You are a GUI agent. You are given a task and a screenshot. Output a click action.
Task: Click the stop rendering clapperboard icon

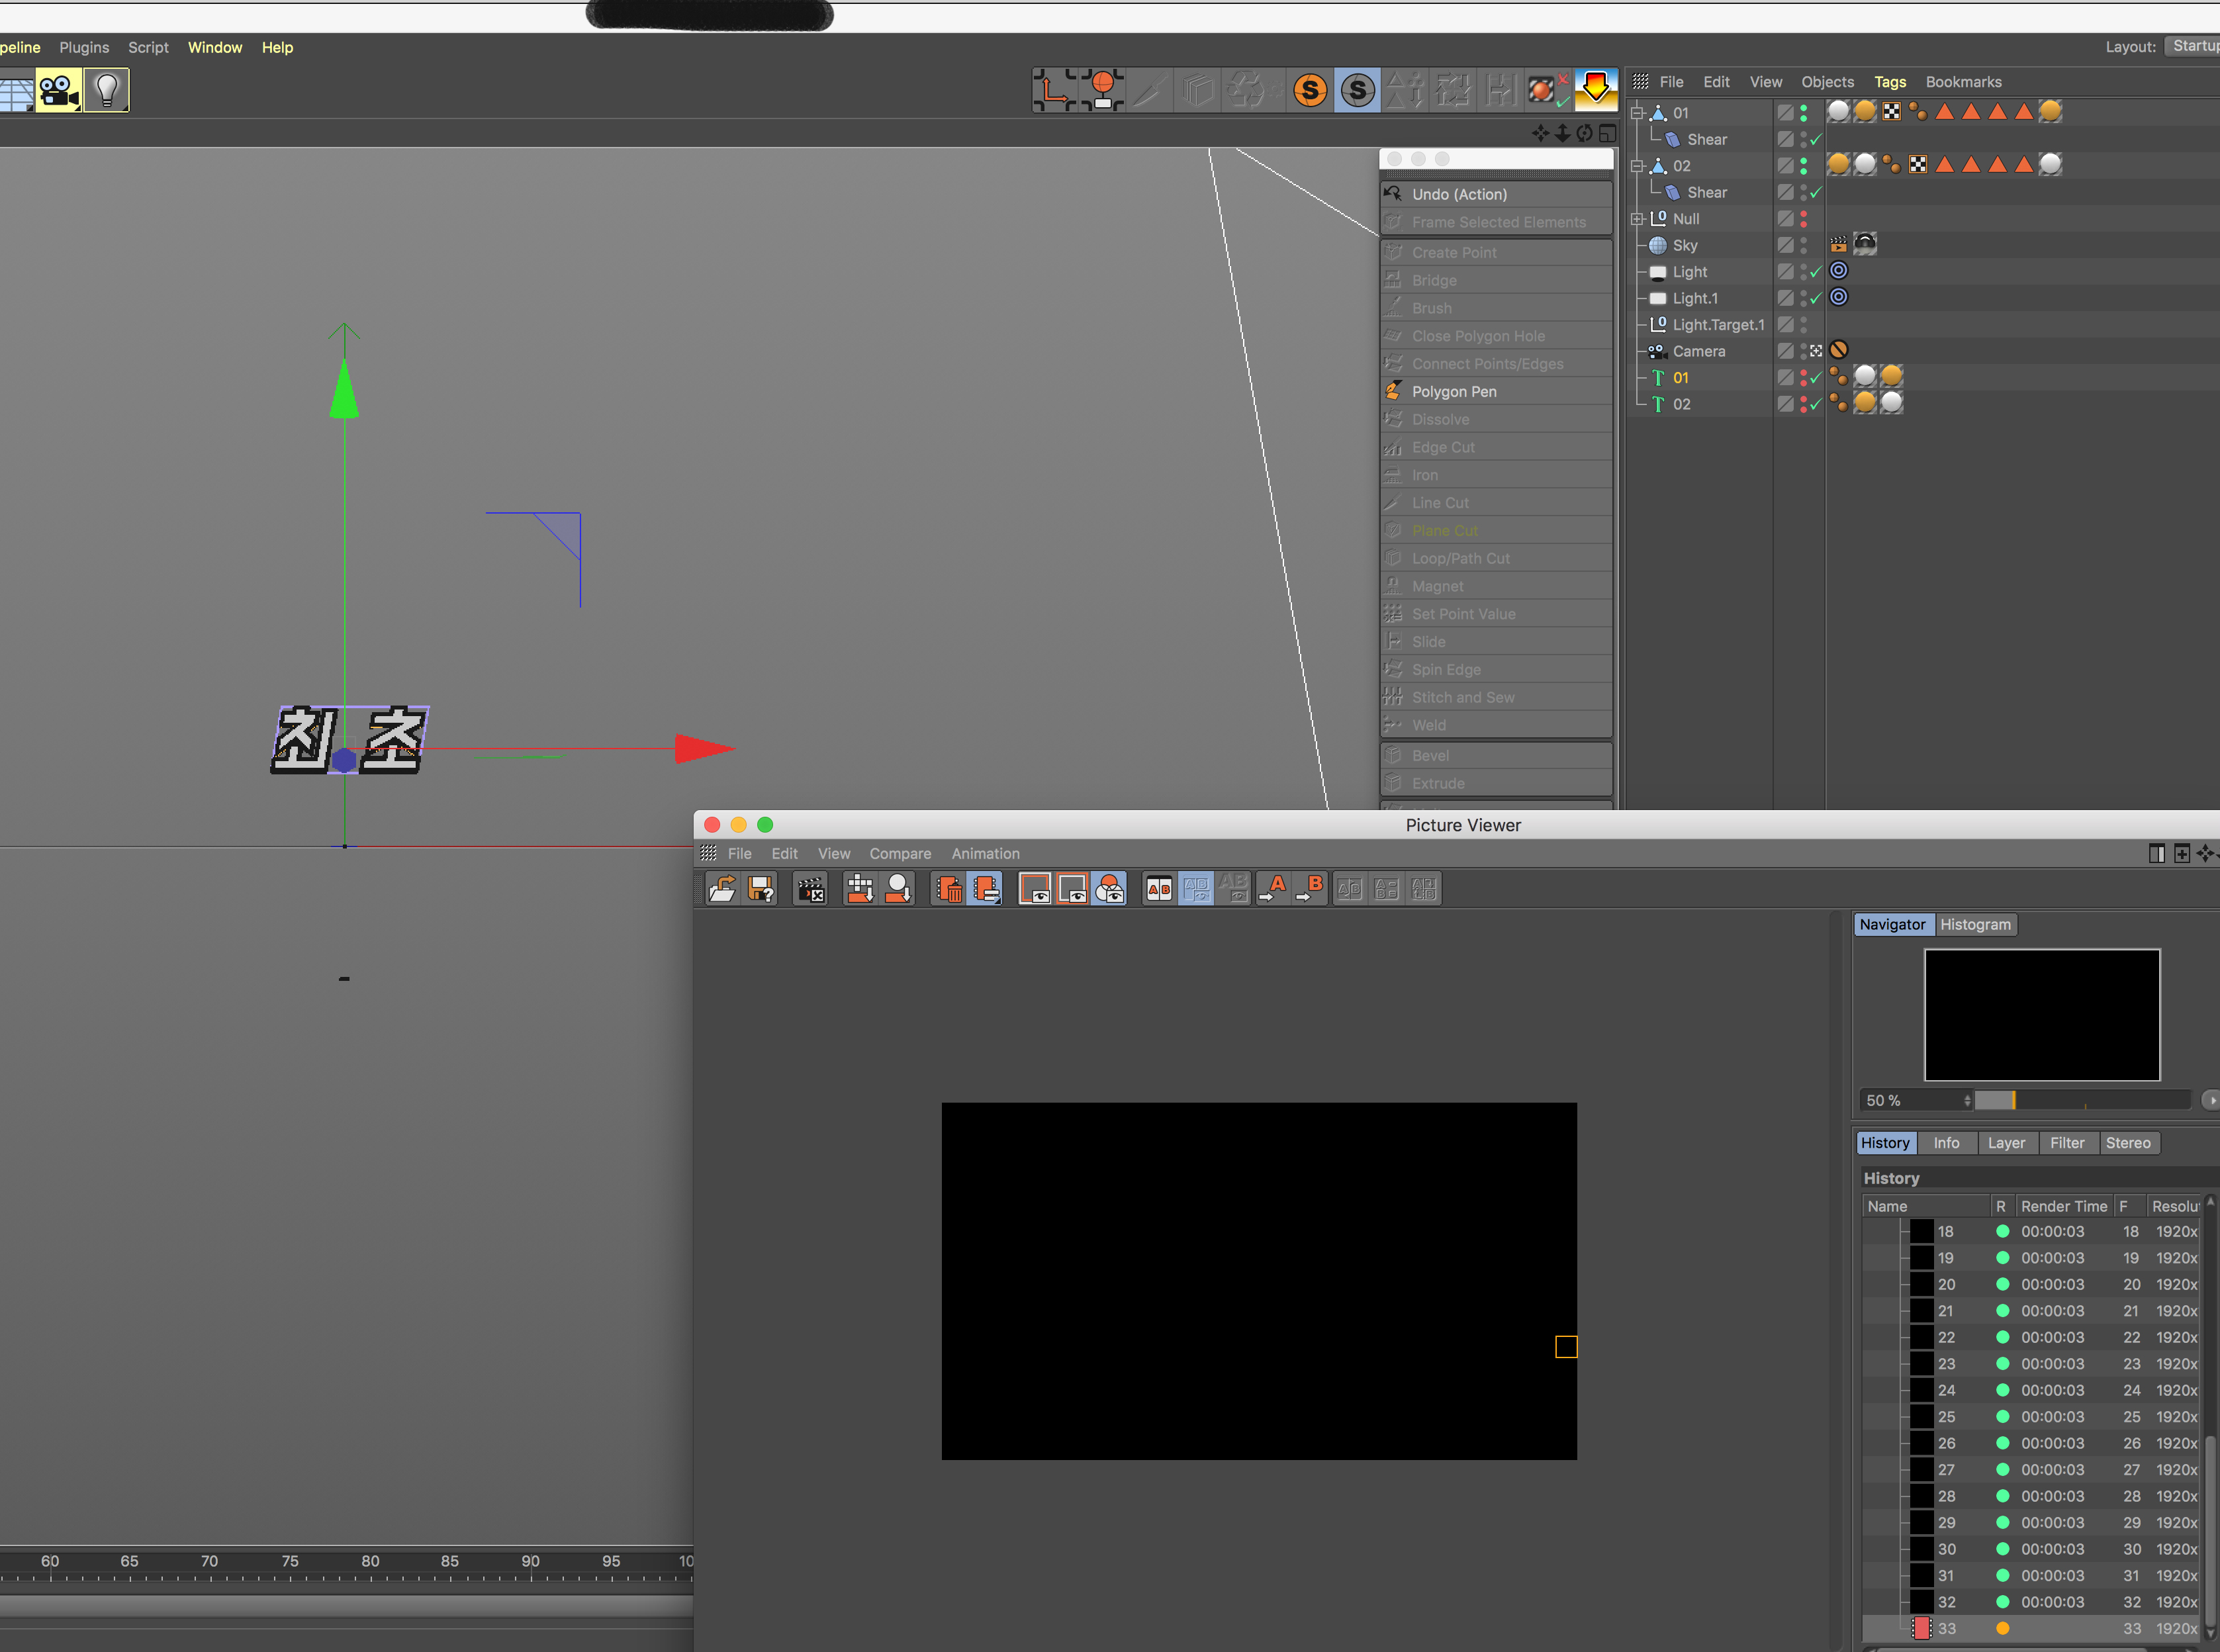(x=811, y=888)
